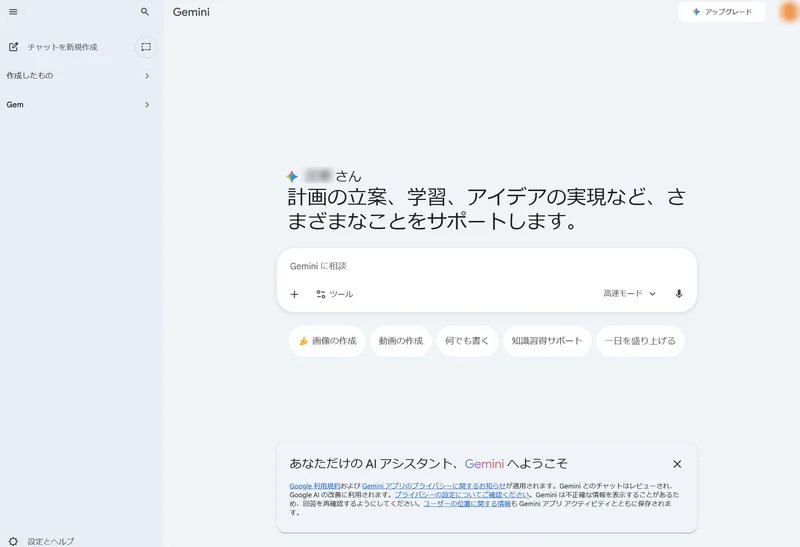Select the 動画の作成 suggestion chip
The image size is (800, 547).
(x=401, y=341)
